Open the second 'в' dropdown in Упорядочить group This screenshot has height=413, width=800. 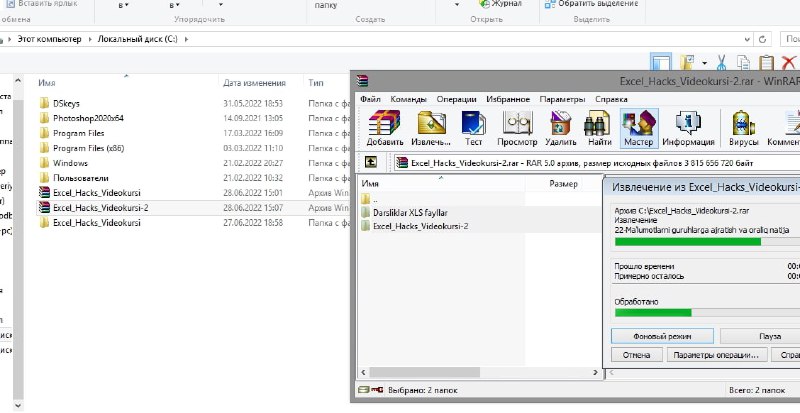pos(174,5)
